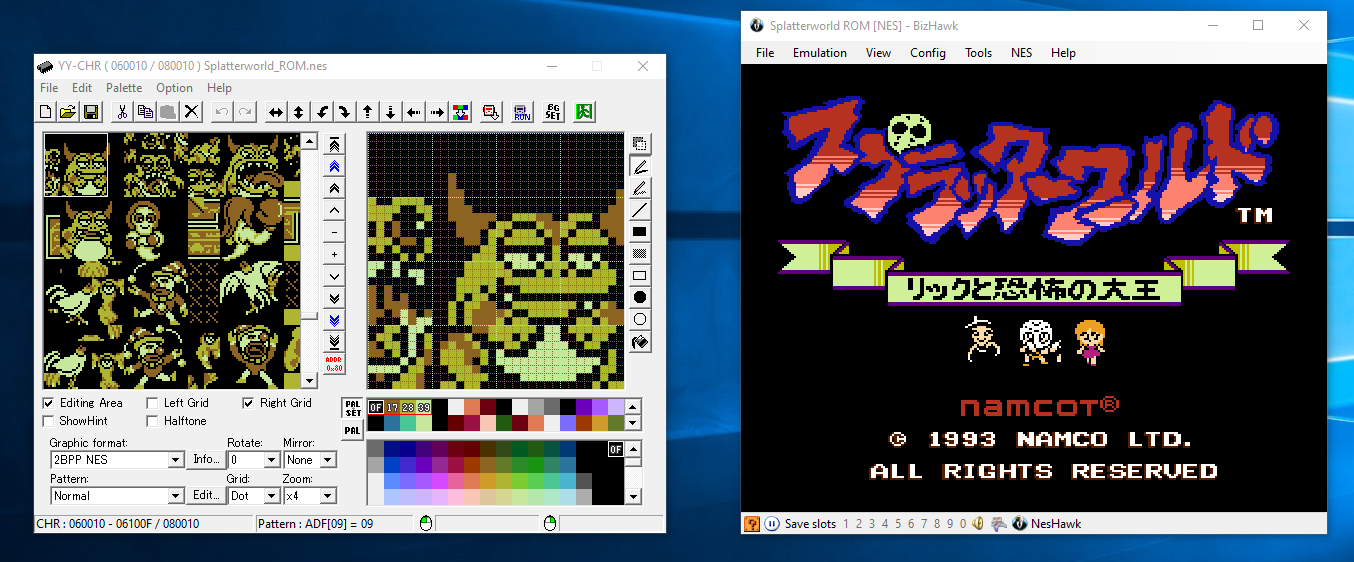This screenshot has height=562, width=1354.
Task: Open the Mirror dropdown showing None
Action: [x=328, y=460]
